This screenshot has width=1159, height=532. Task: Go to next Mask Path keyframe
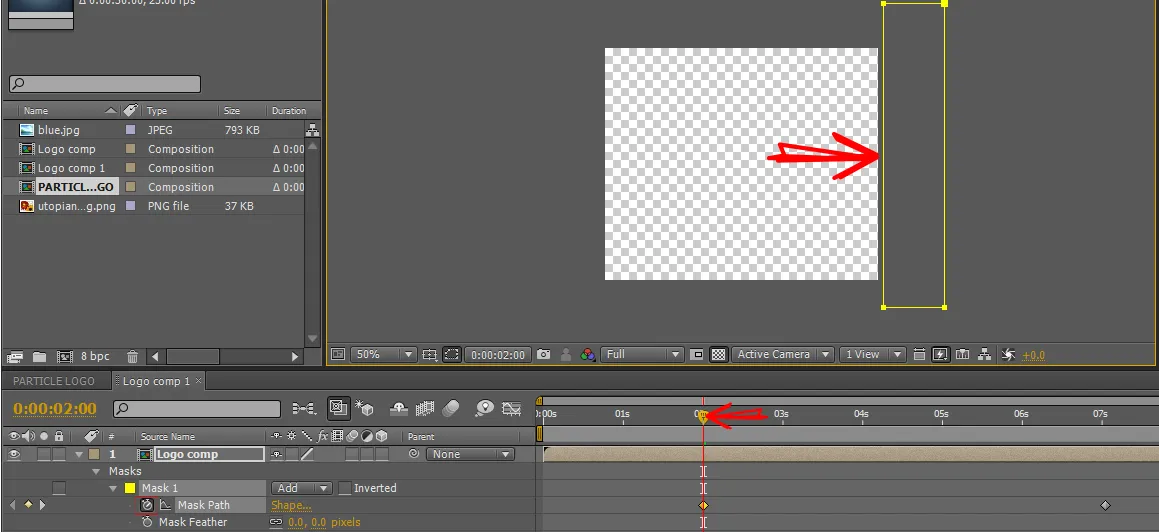[42, 505]
